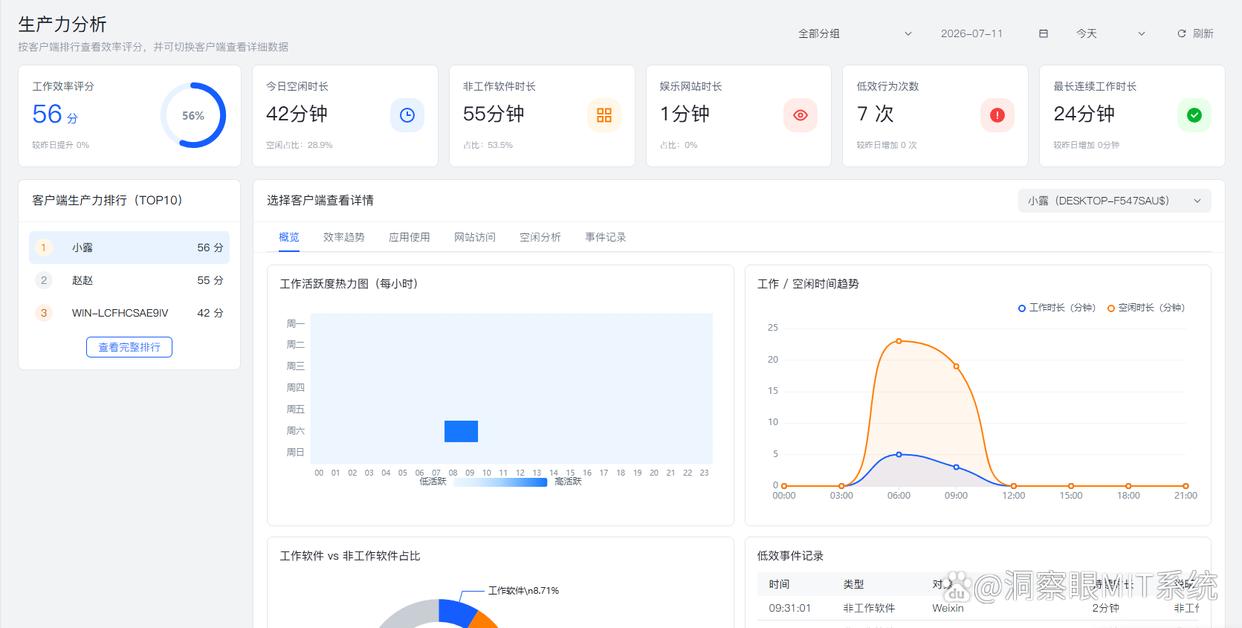Click the 1分钟 entertainment site value
1242x628 pixels.
[685, 114]
